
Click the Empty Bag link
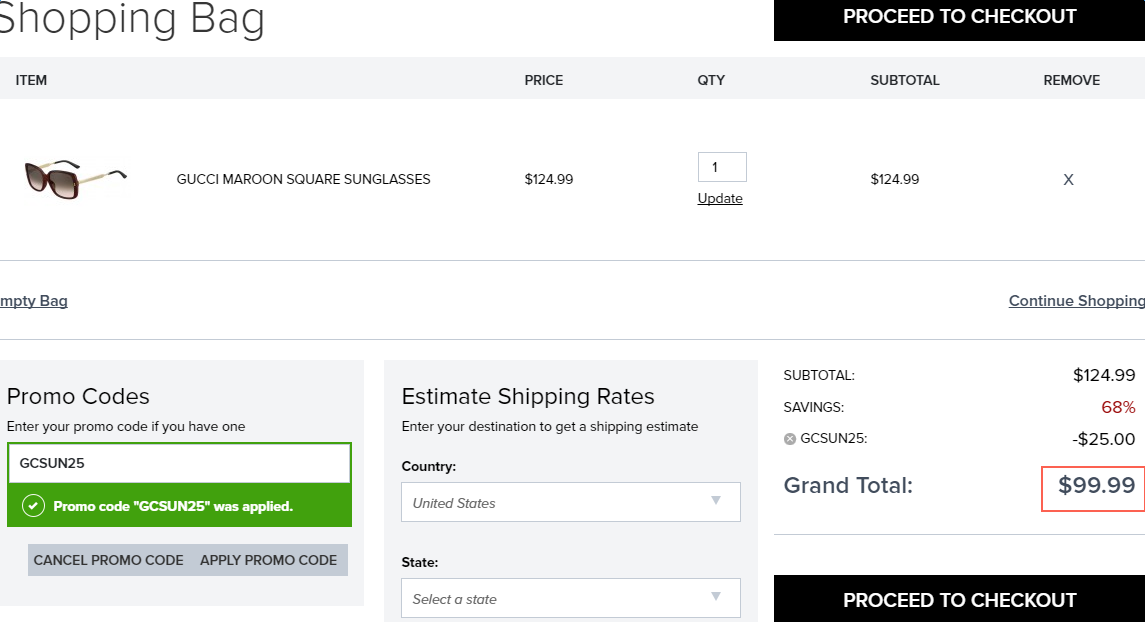34,301
